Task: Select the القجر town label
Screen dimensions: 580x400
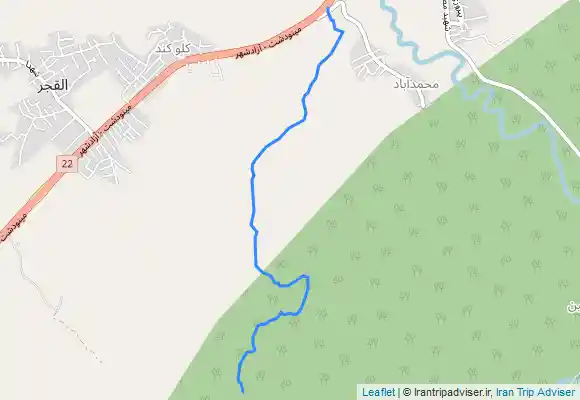Action: point(53,85)
